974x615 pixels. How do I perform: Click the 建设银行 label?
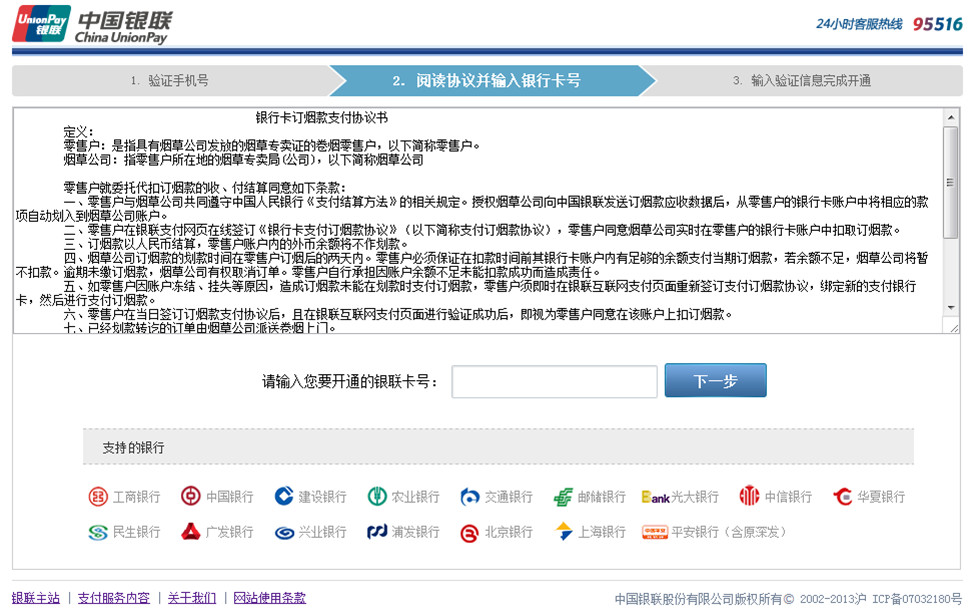tap(322, 497)
